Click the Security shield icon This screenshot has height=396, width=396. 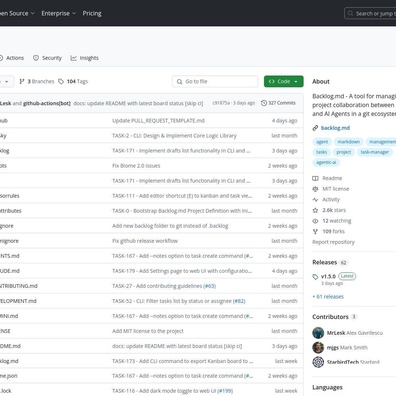pos(36,58)
